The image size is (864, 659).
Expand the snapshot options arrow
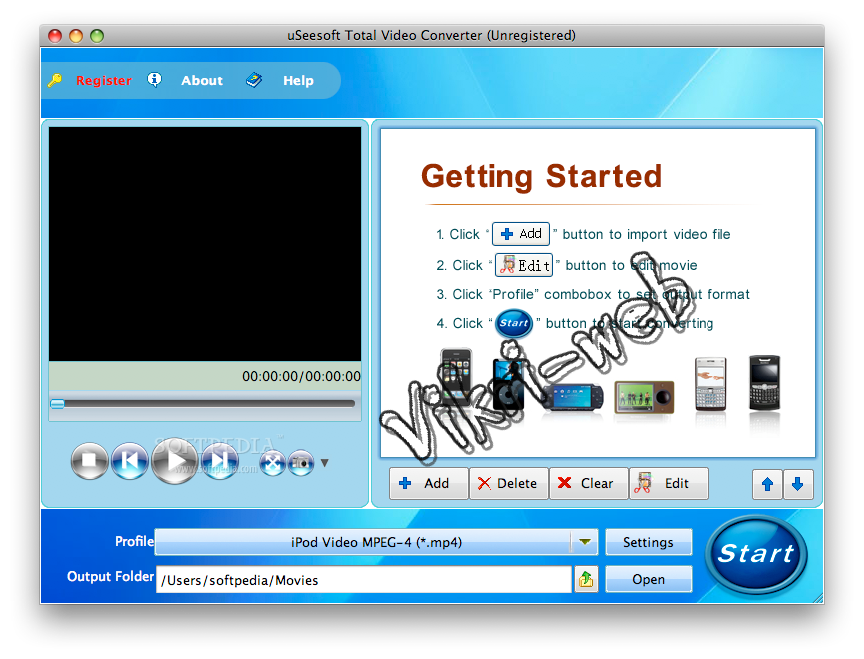coord(323,463)
